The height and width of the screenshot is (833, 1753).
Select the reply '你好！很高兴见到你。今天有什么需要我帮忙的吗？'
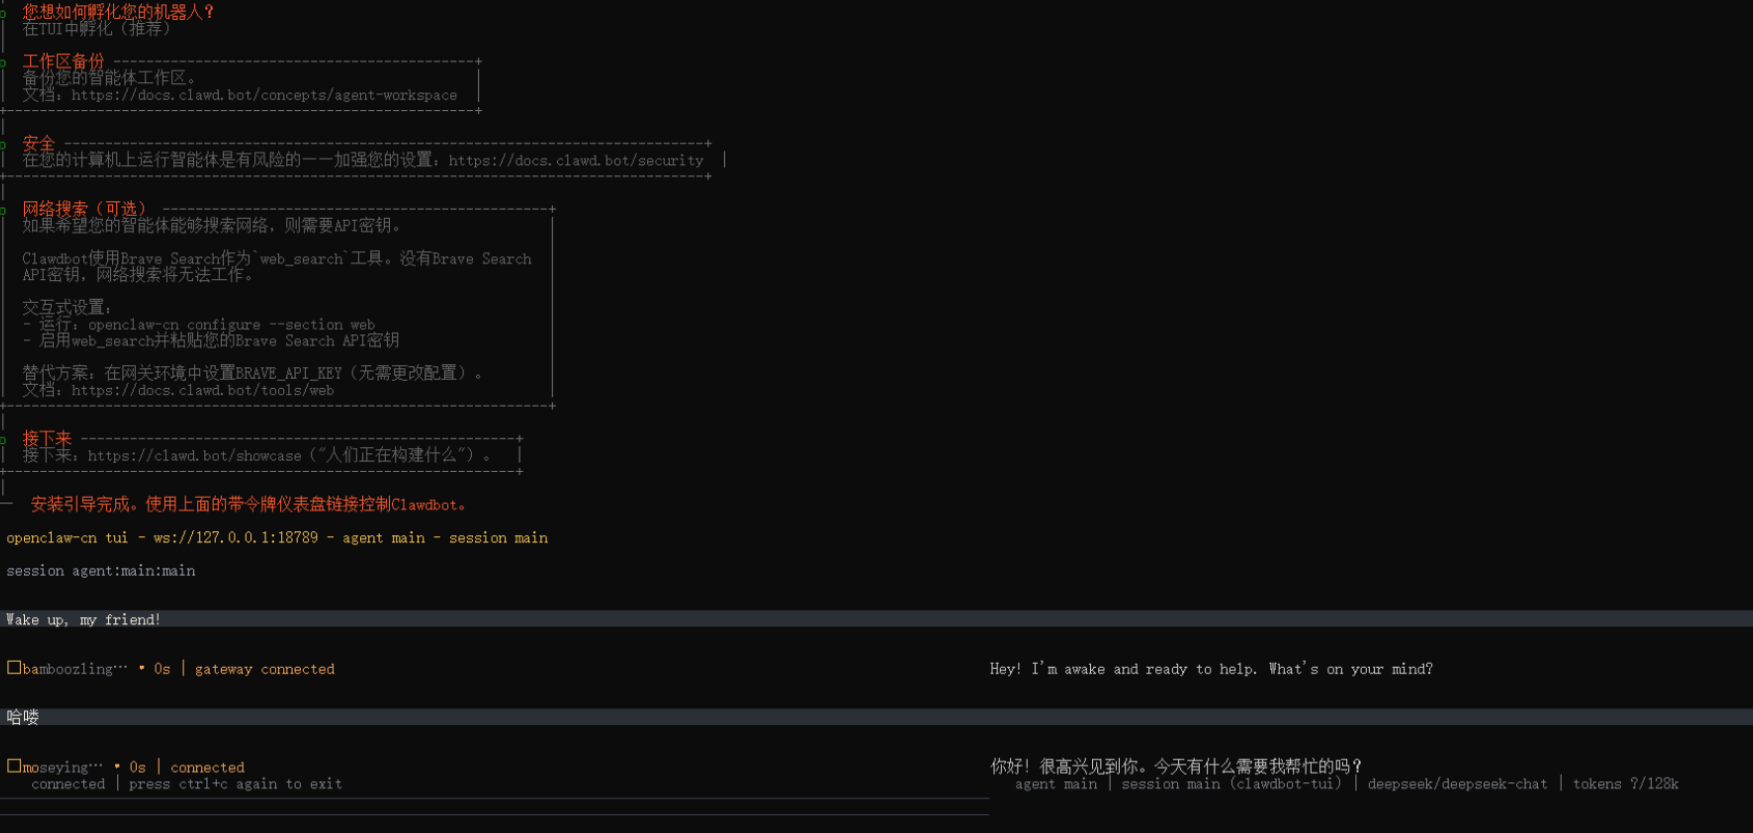1176,766
